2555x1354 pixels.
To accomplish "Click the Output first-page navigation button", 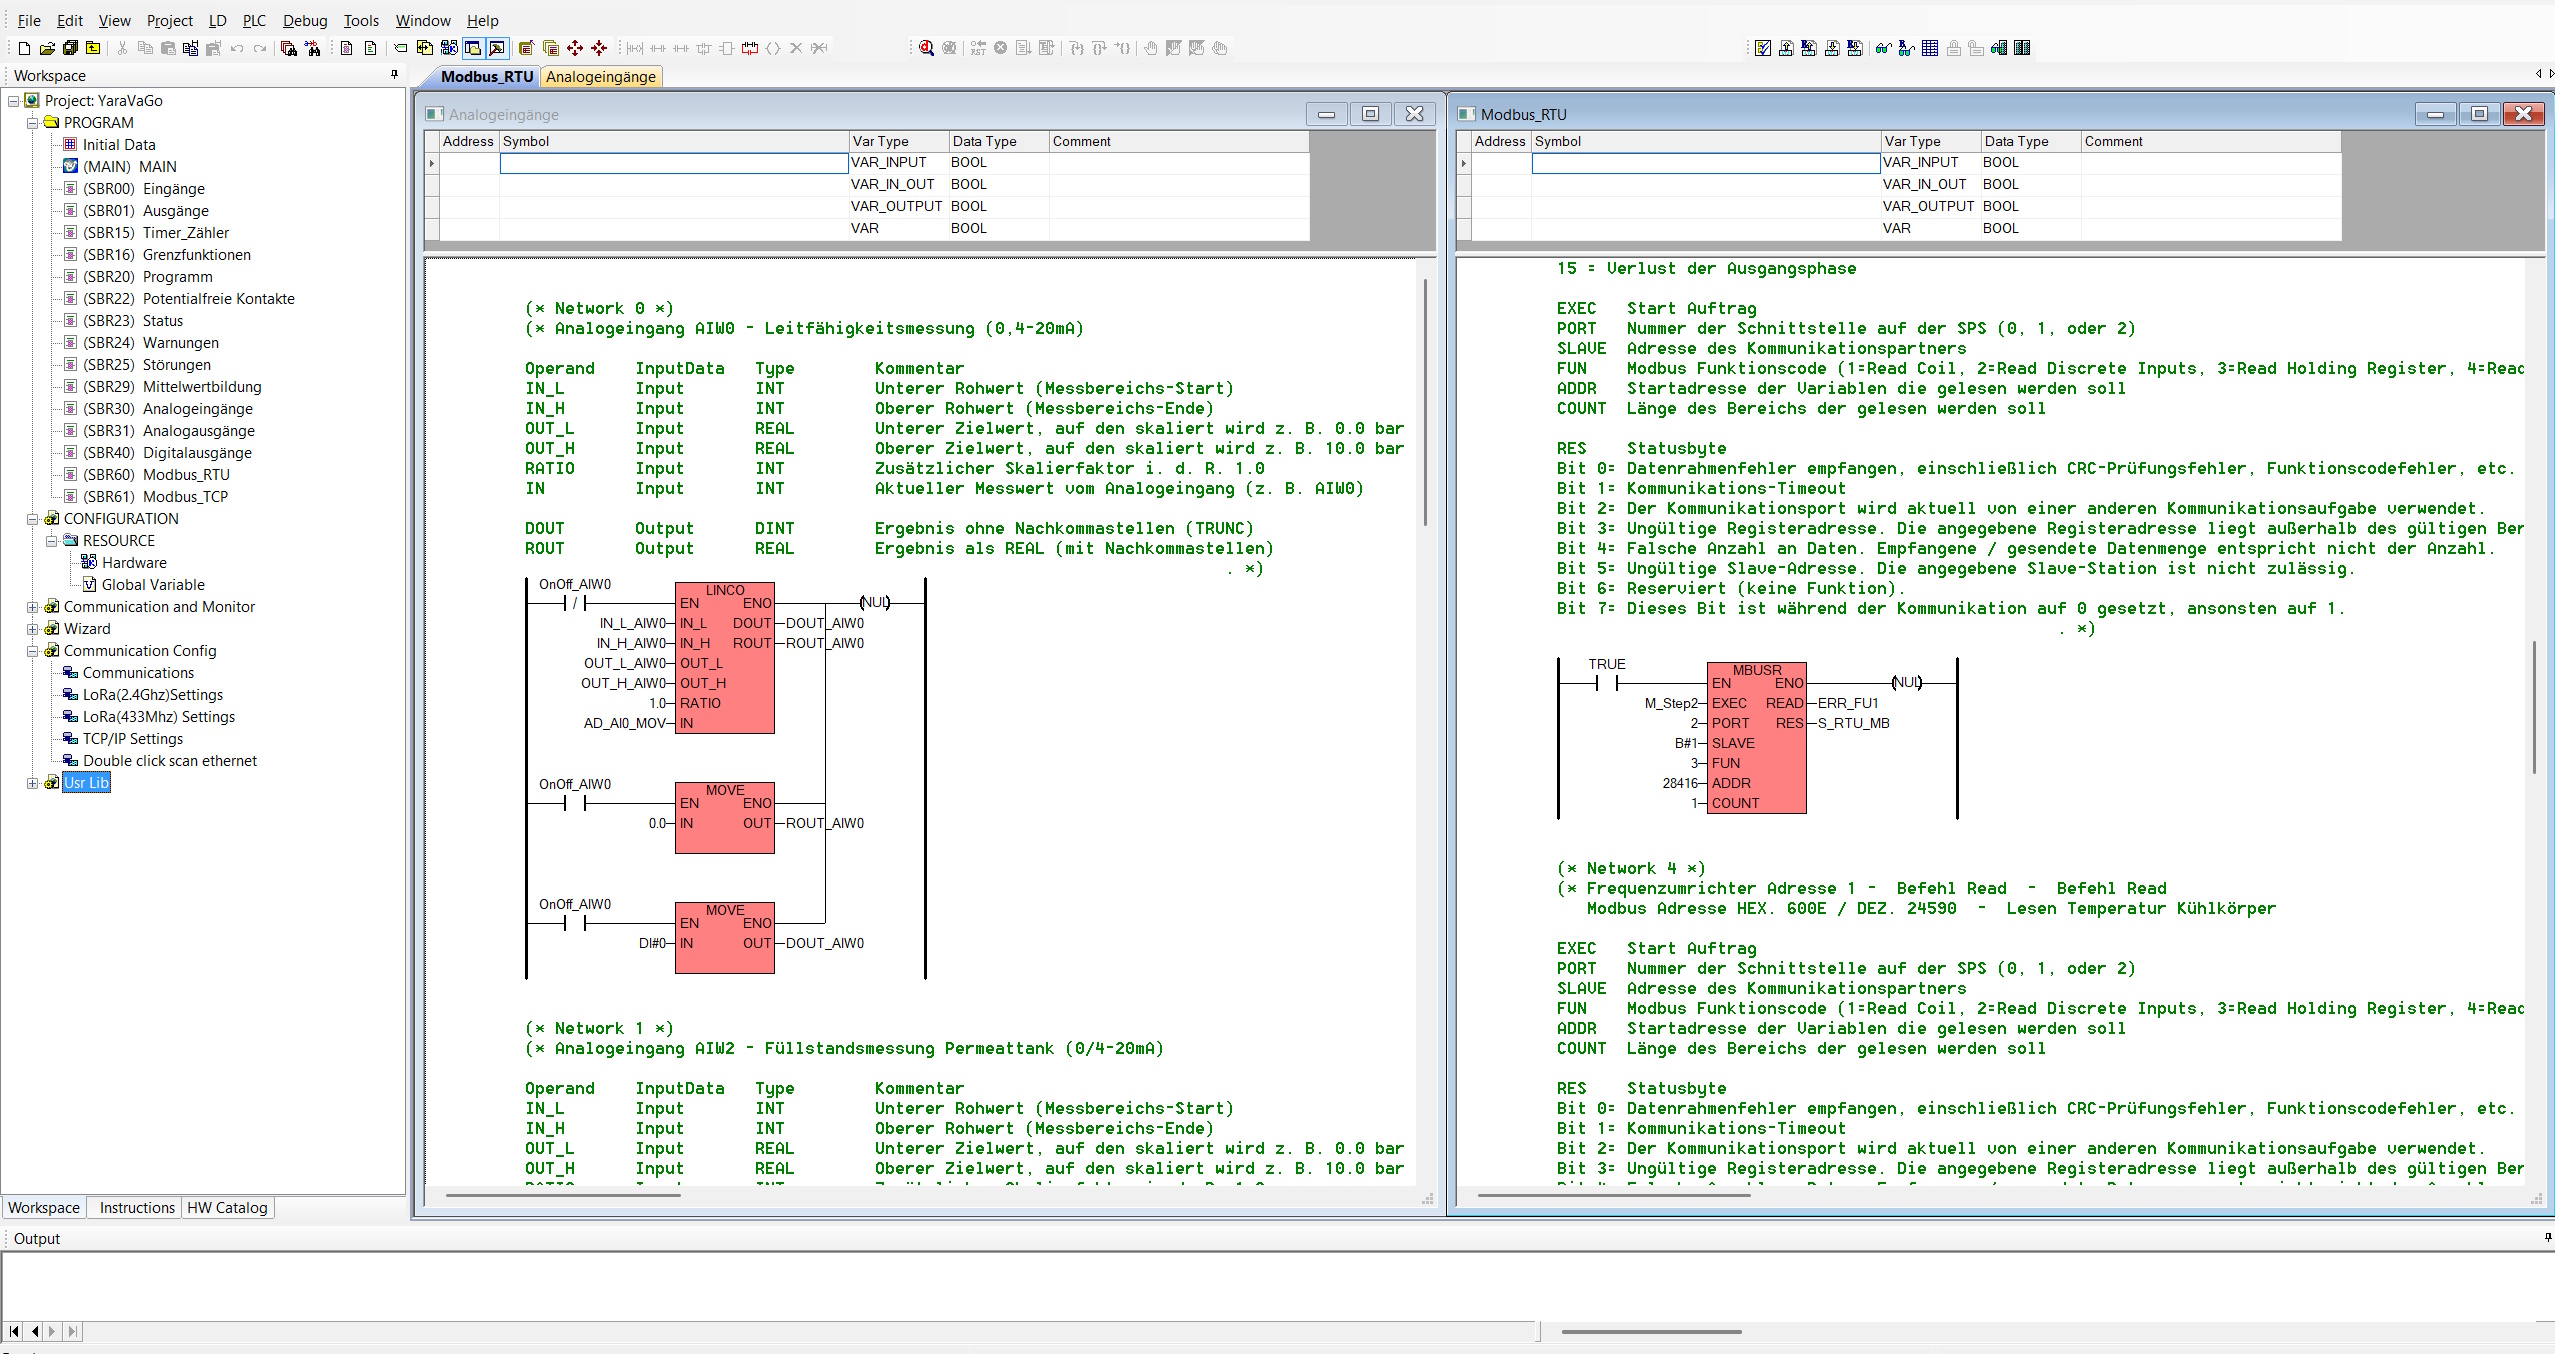I will pos(14,1331).
